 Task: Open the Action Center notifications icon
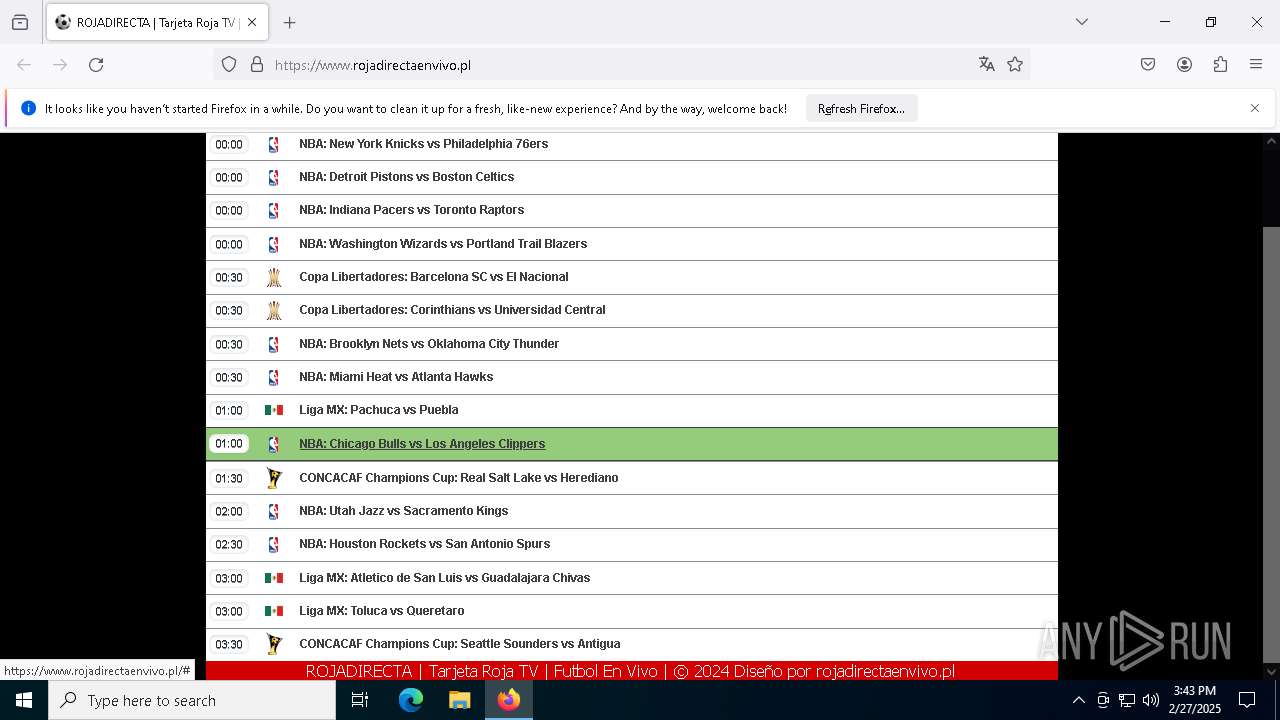point(1247,700)
